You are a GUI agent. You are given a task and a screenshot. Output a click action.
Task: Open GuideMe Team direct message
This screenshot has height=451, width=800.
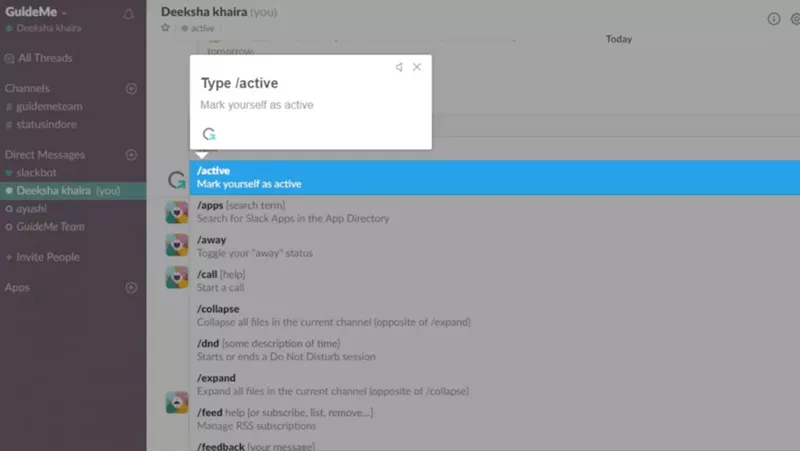pyautogui.click(x=50, y=227)
